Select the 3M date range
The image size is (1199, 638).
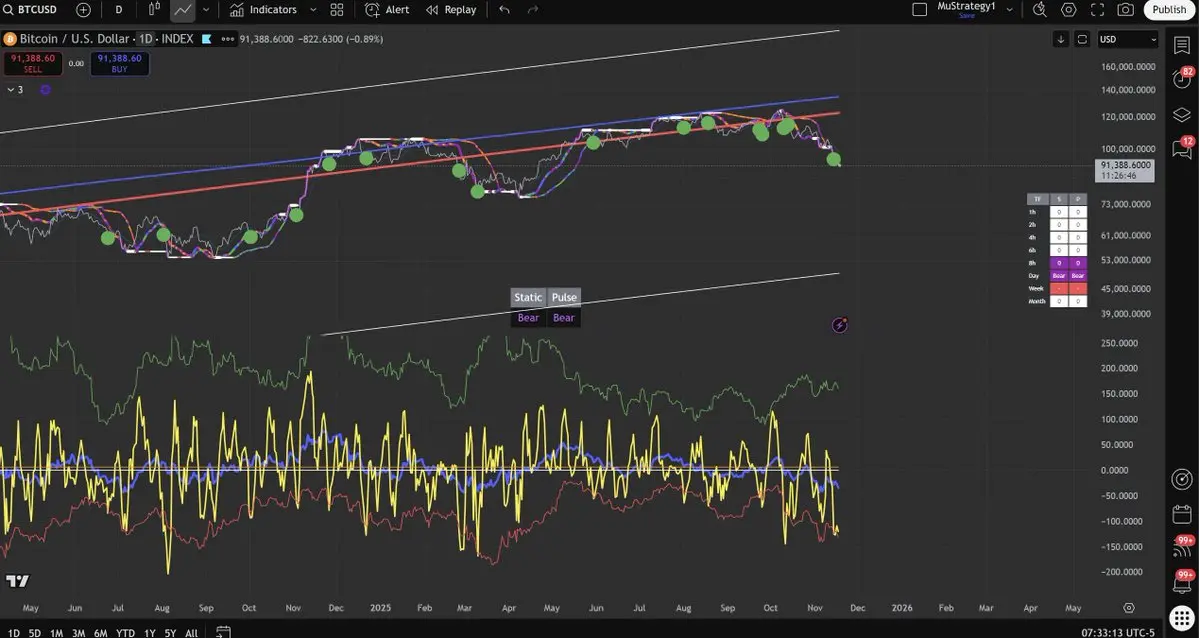click(78, 633)
